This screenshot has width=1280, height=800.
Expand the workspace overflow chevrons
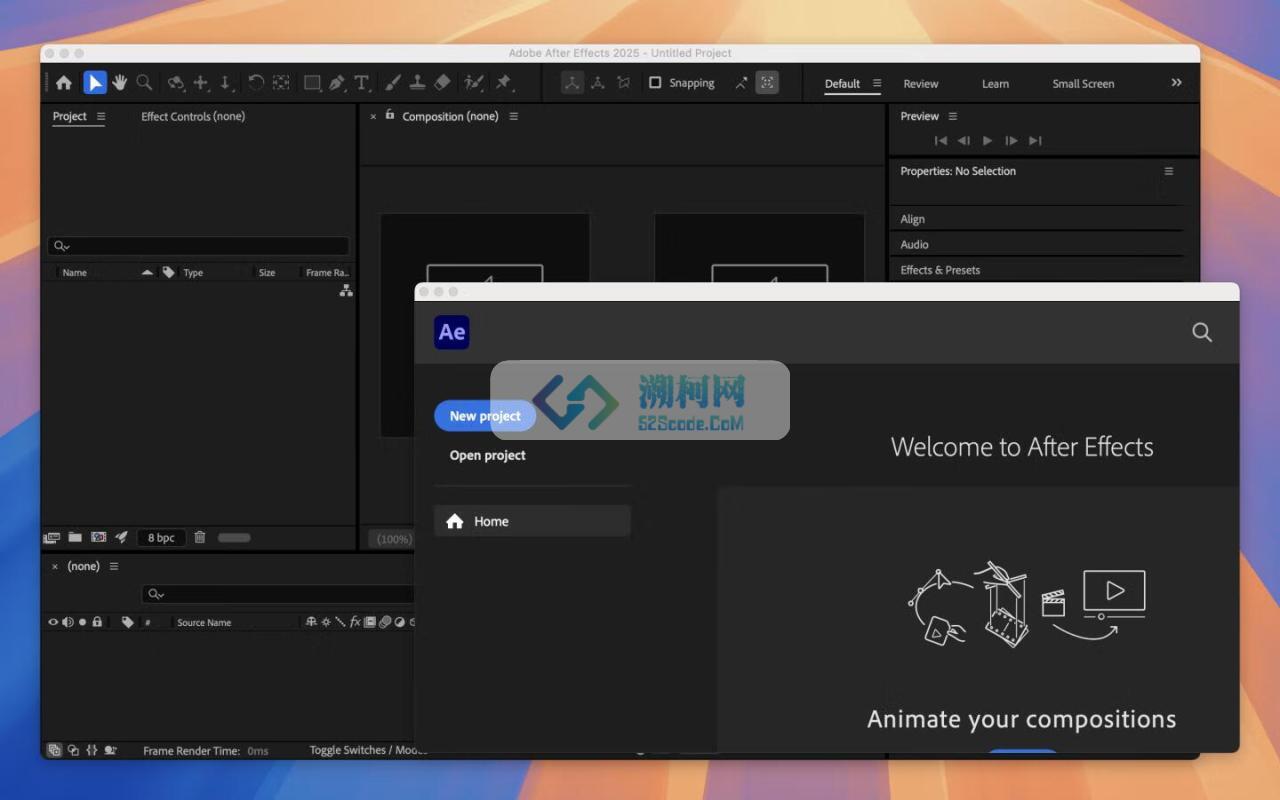click(1177, 83)
